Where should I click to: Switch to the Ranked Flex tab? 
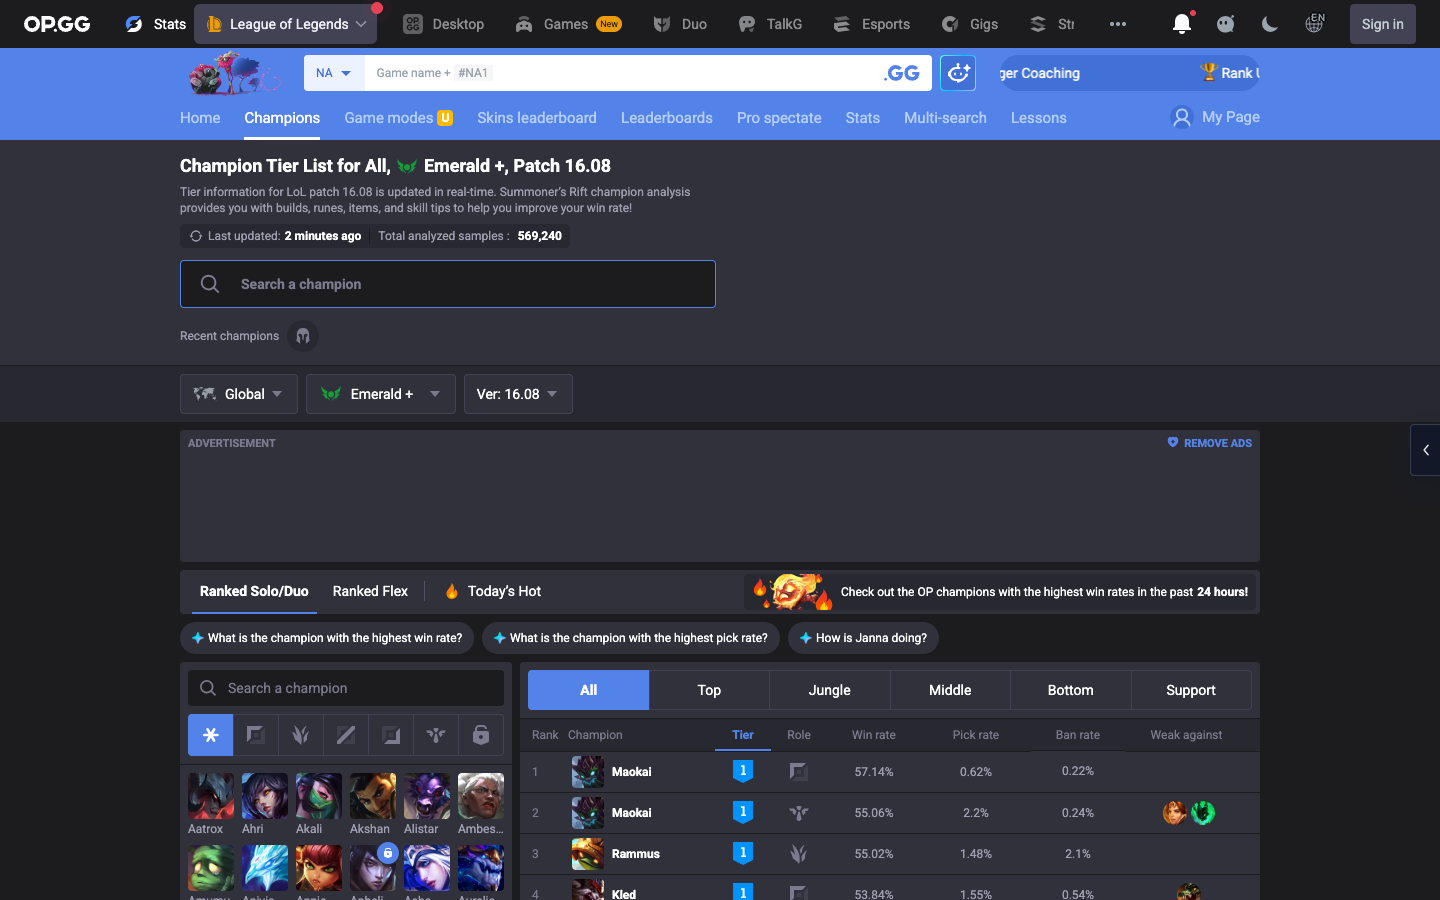(x=369, y=591)
